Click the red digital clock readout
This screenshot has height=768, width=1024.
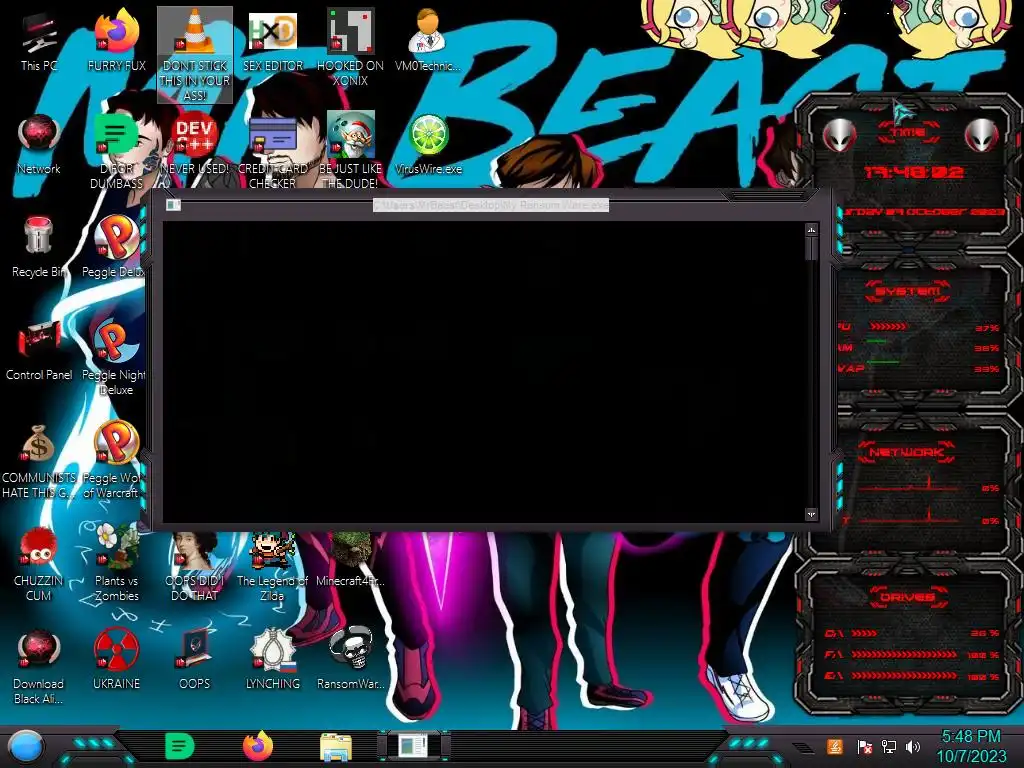(x=913, y=172)
